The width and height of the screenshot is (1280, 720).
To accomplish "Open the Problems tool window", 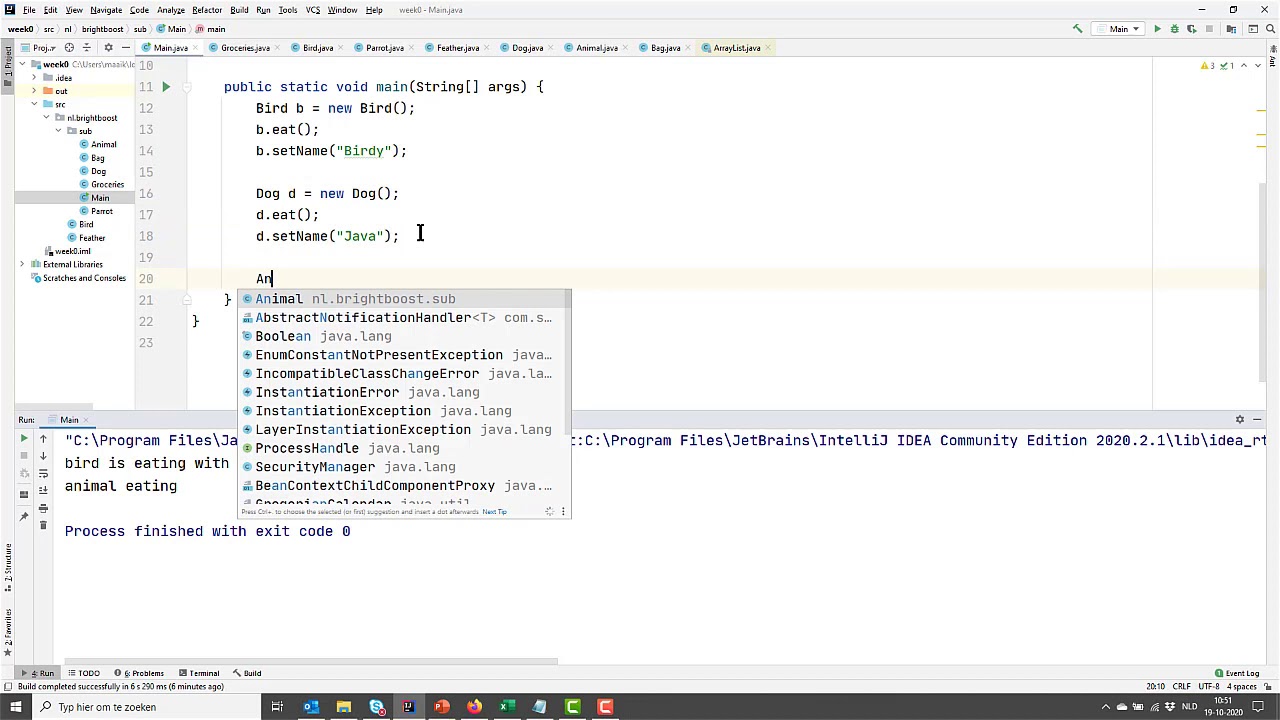I will tap(139, 673).
